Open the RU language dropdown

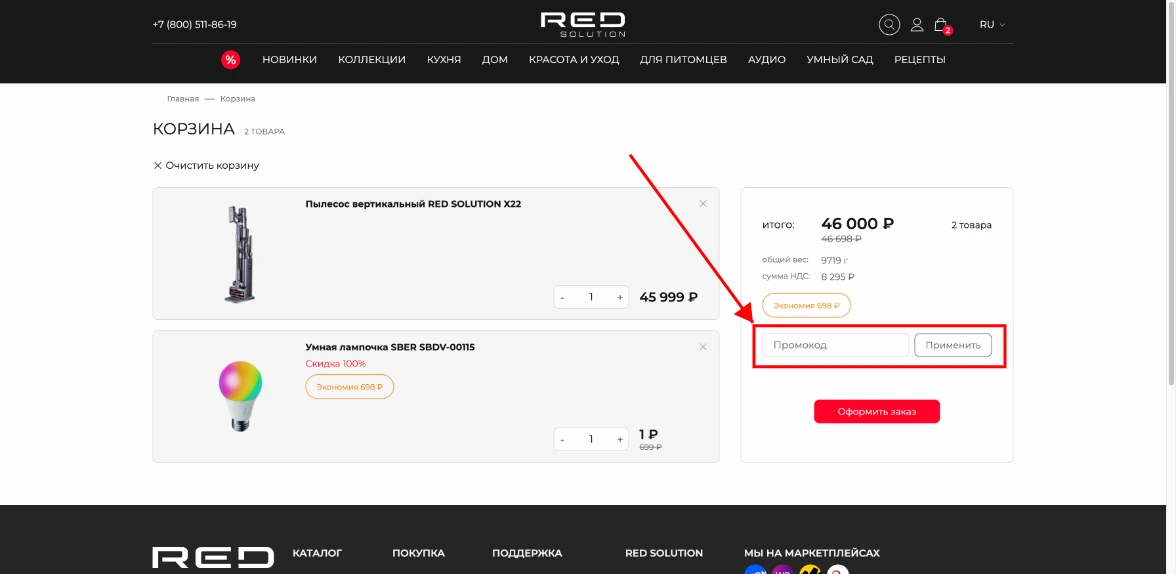pyautogui.click(x=992, y=25)
